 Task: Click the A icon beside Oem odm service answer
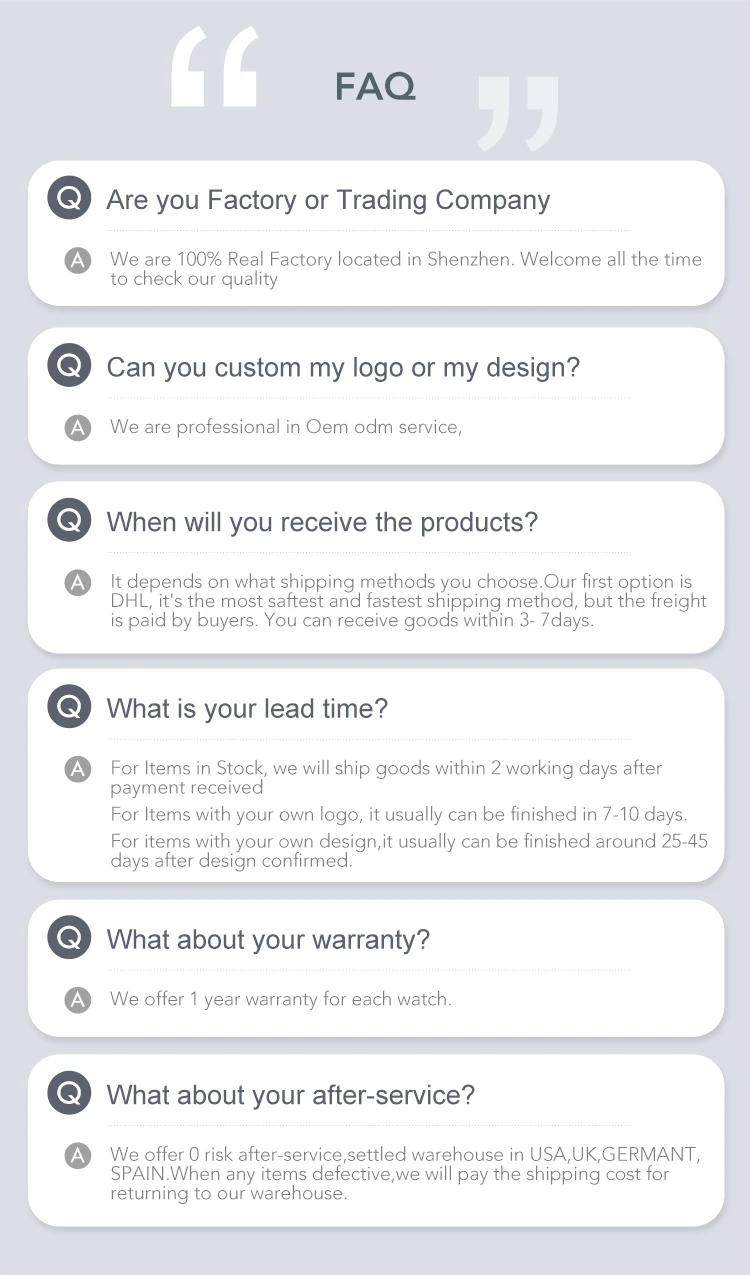point(78,427)
